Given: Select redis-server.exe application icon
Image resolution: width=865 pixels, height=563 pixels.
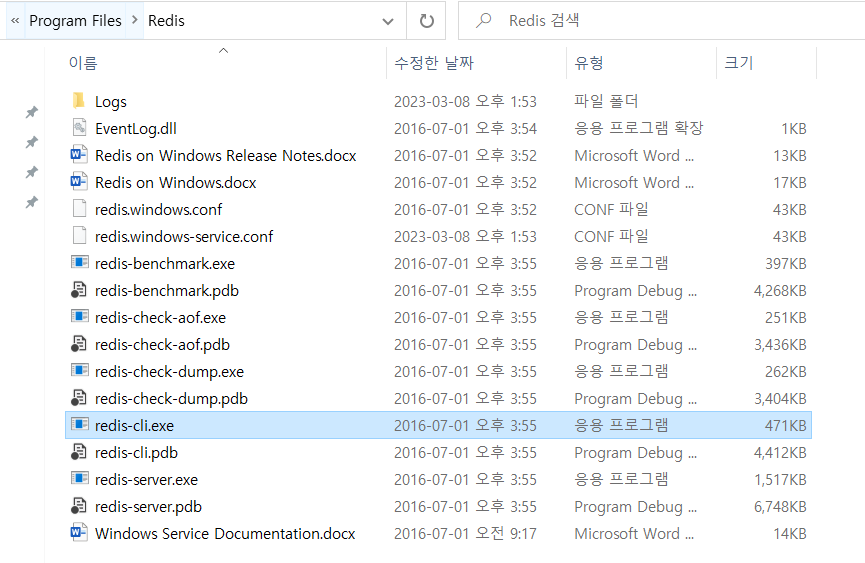Looking at the screenshot, I should pyautogui.click(x=79, y=479).
